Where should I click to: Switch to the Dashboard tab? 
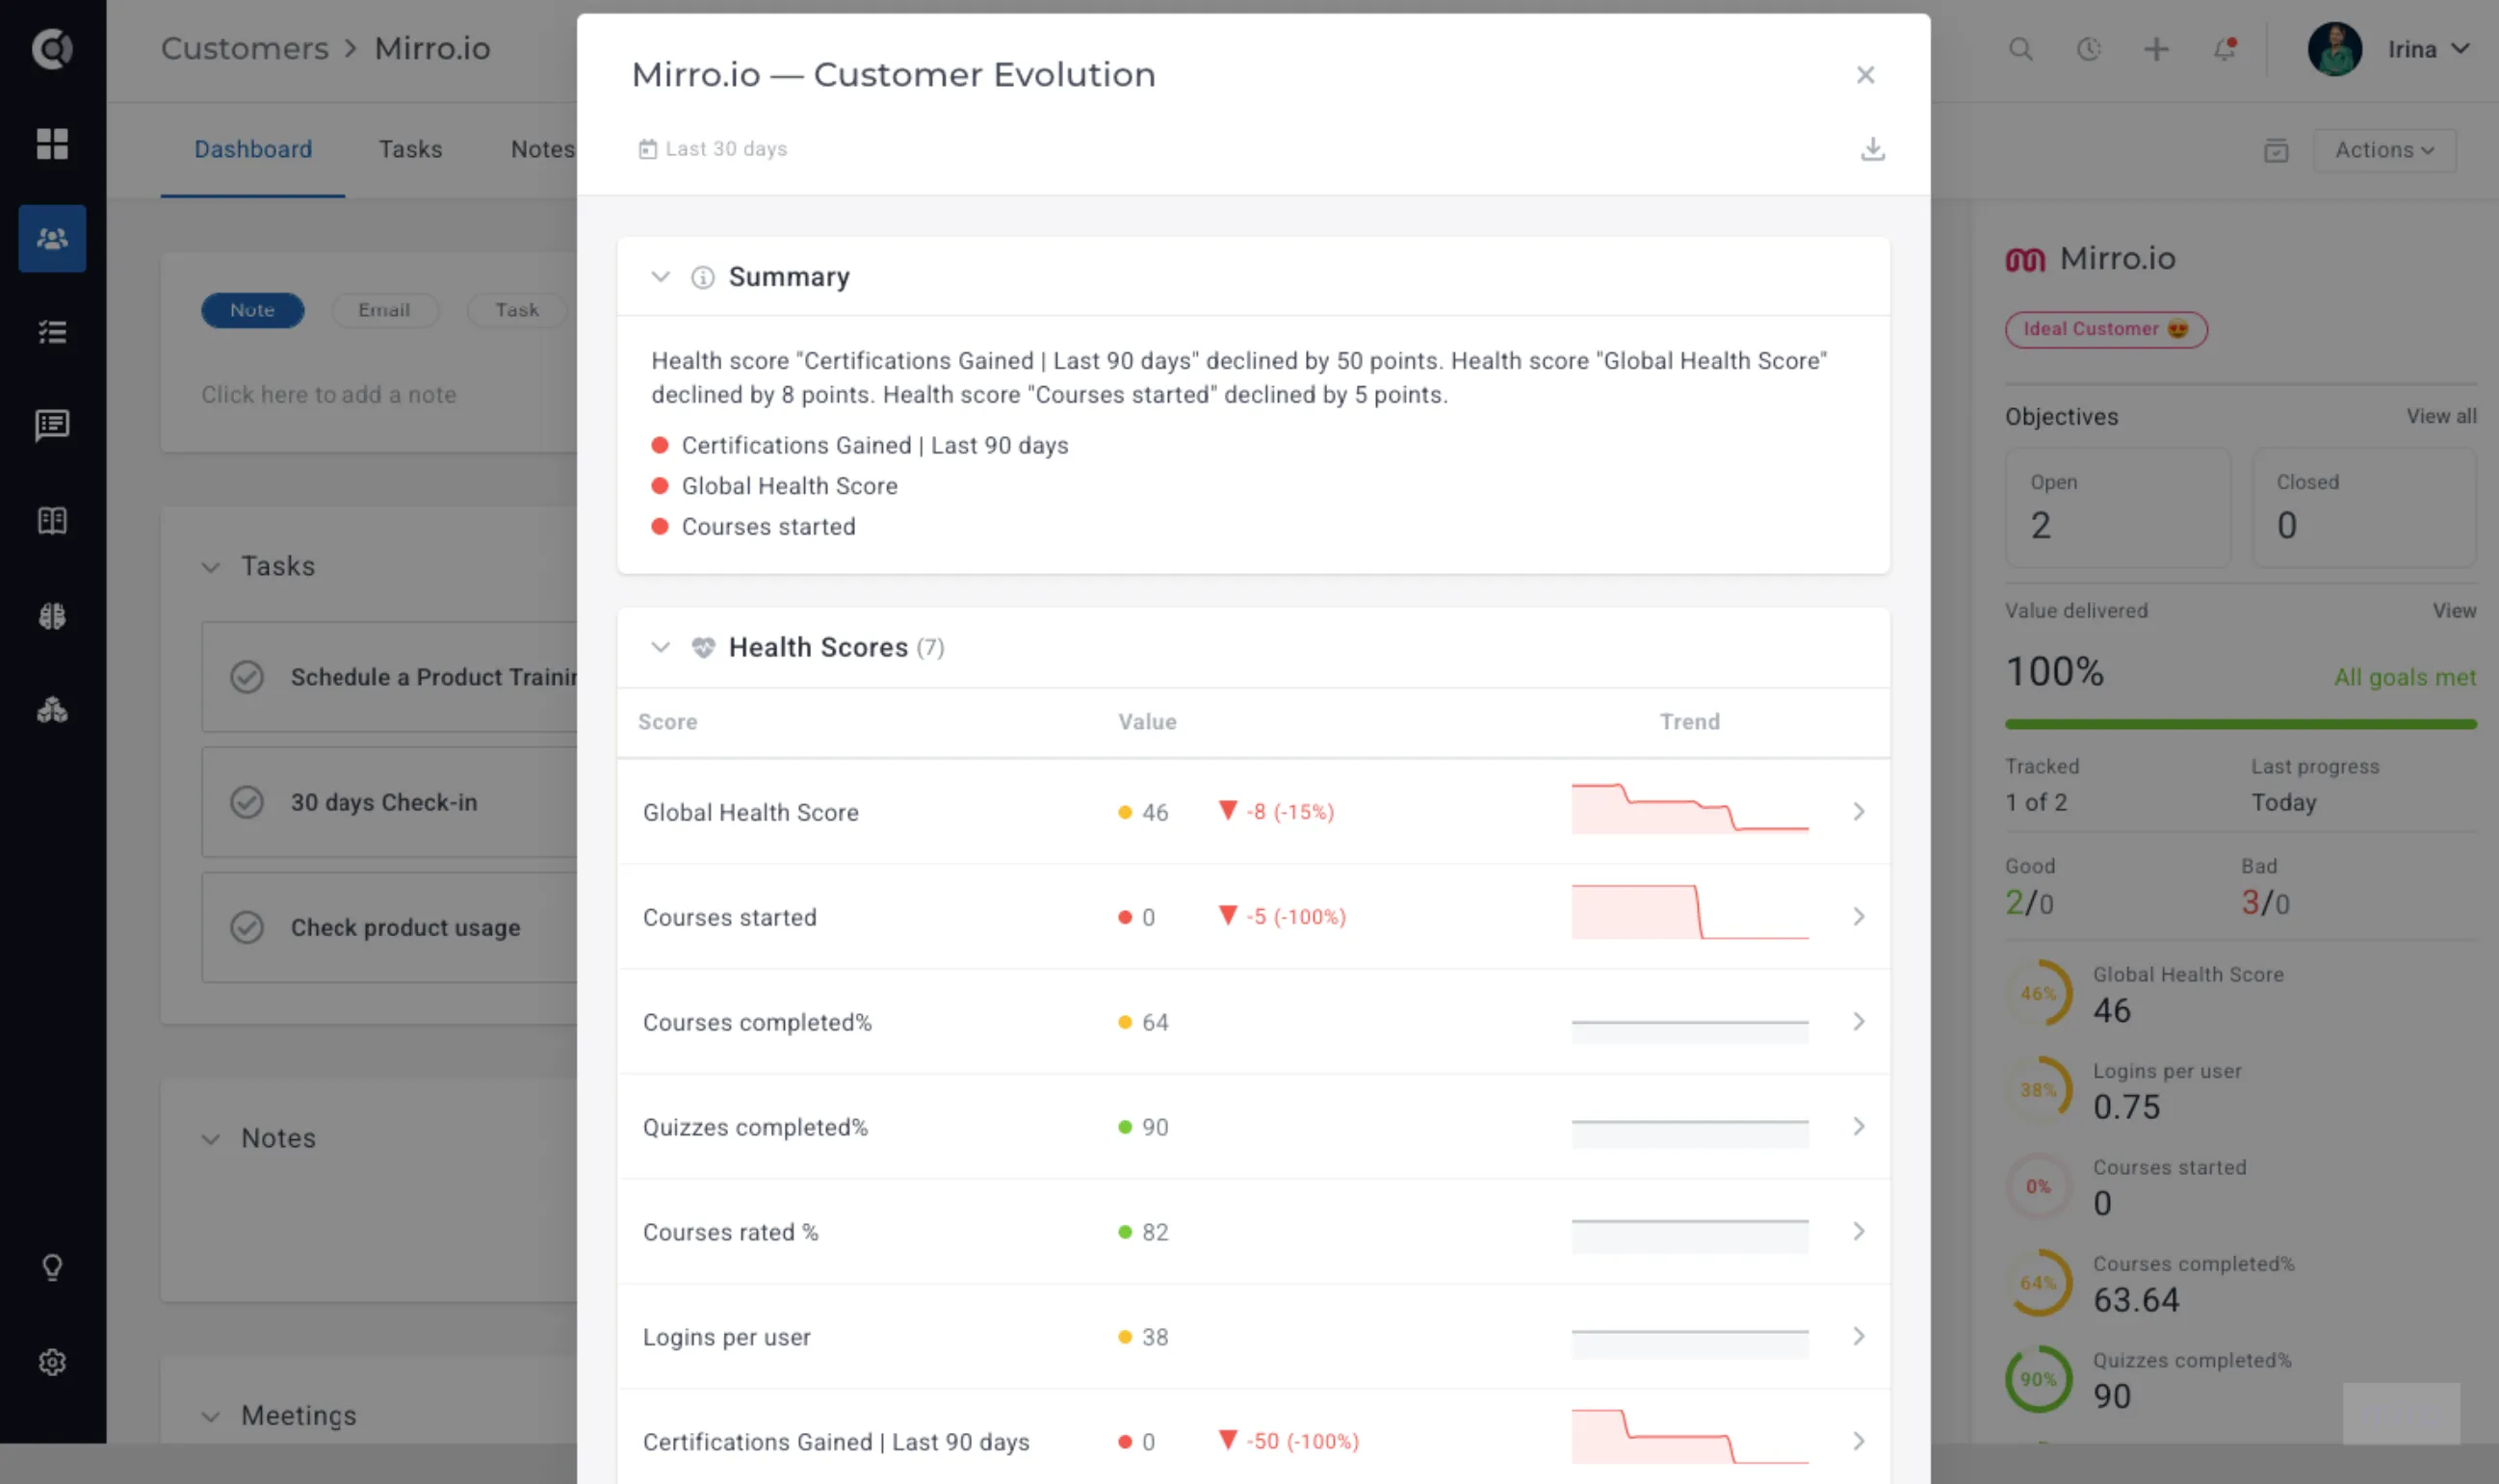point(253,150)
